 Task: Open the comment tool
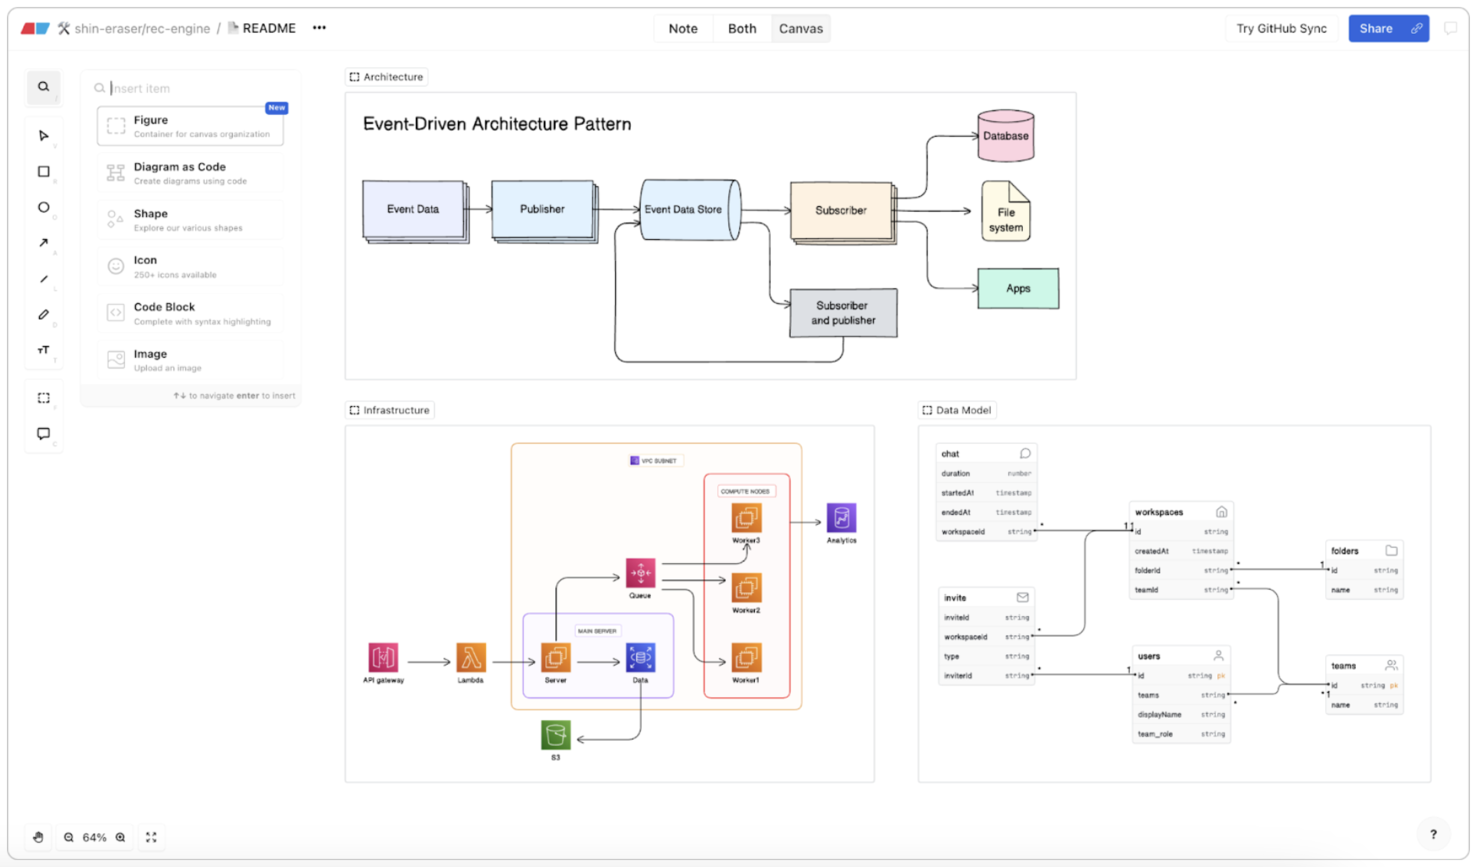pos(43,433)
